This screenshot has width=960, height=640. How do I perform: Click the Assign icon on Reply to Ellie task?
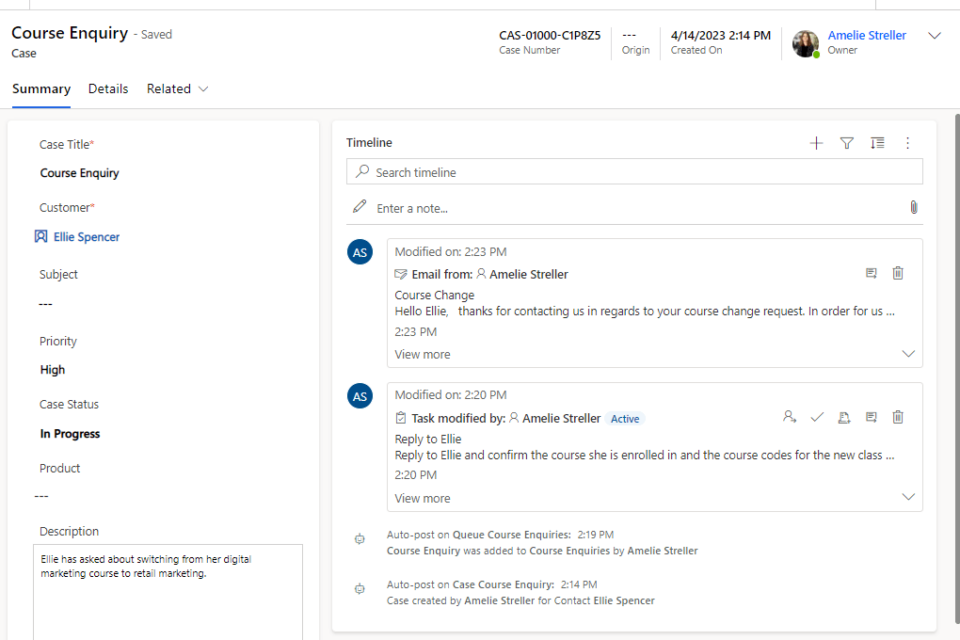point(789,417)
